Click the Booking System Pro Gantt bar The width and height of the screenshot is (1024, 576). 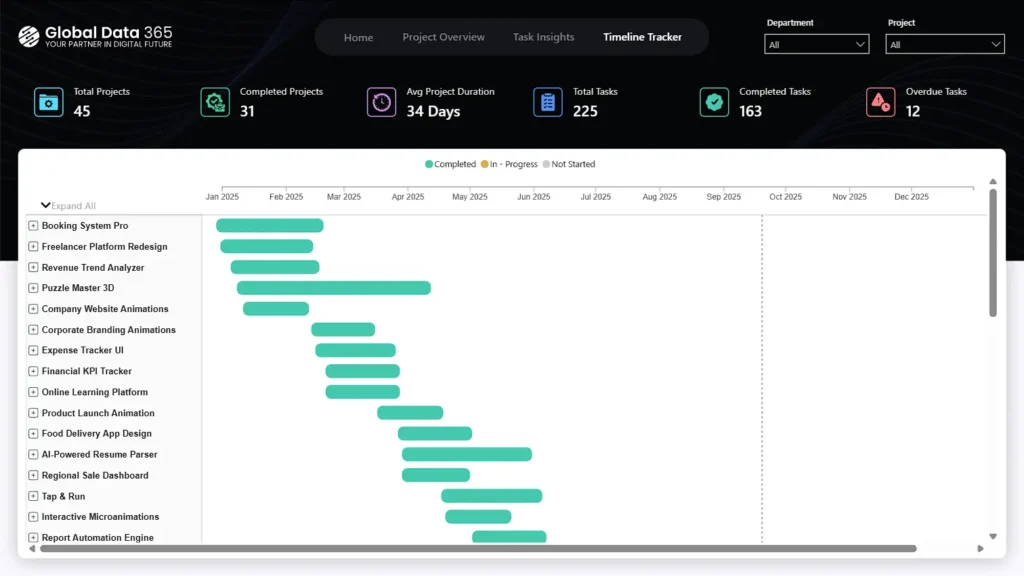tap(270, 225)
